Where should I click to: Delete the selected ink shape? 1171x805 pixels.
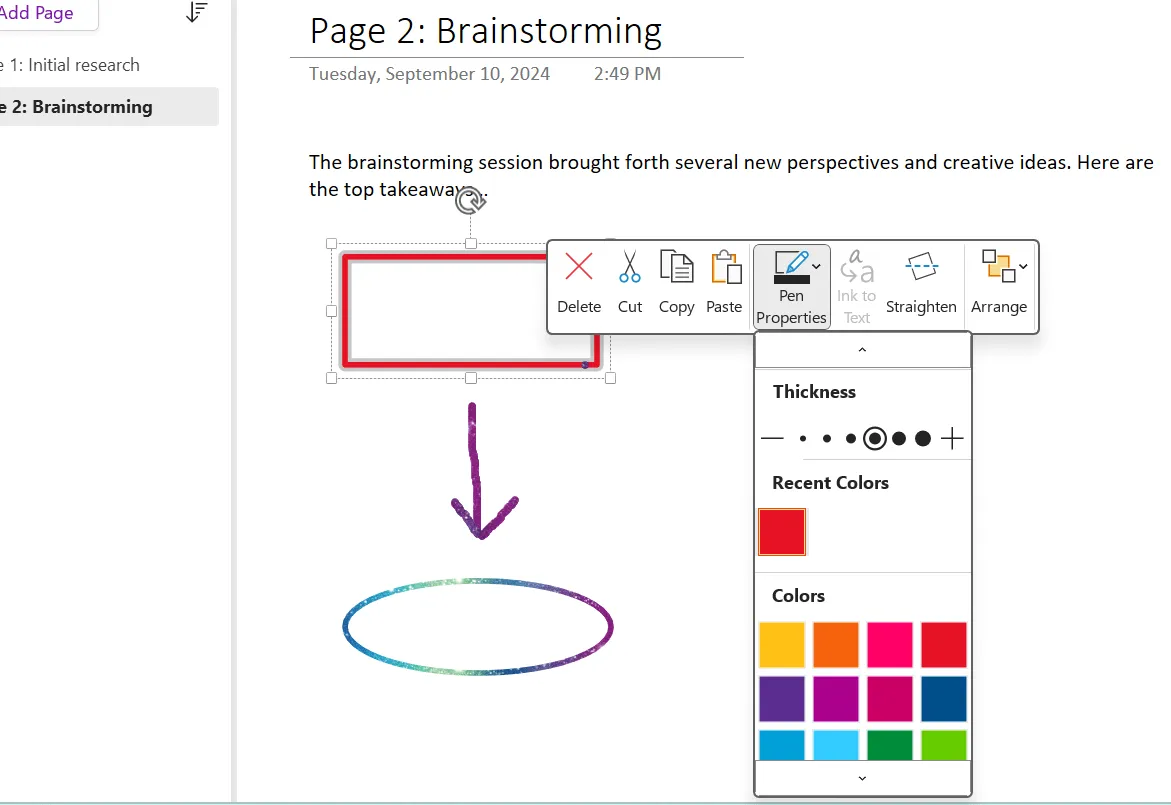point(579,284)
